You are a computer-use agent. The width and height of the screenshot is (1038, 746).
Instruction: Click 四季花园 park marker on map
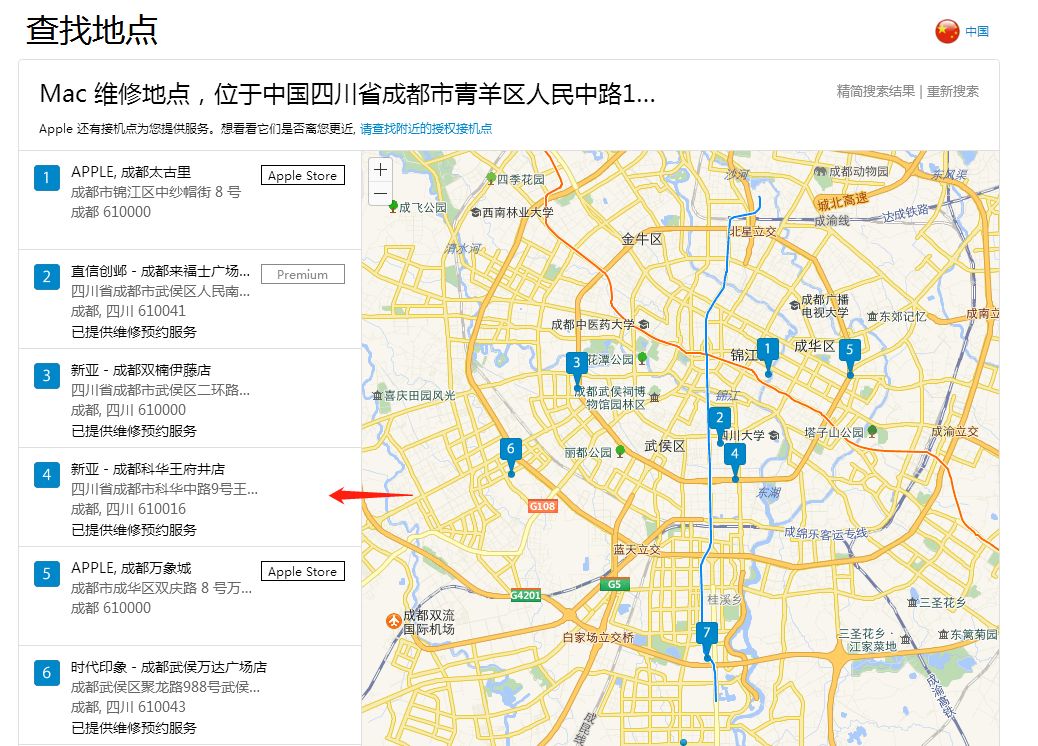click(491, 179)
